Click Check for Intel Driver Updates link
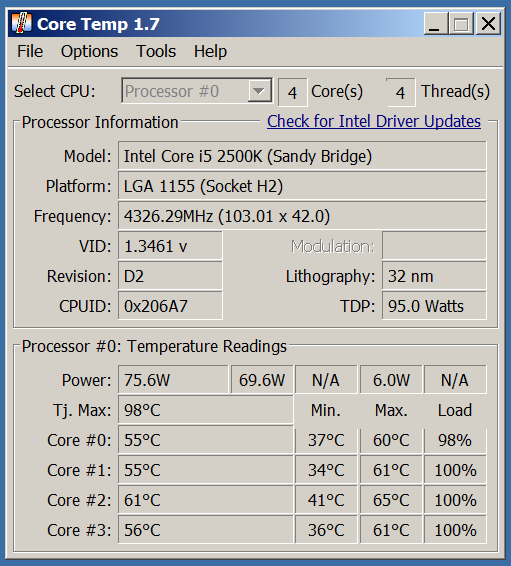511x566 pixels. (374, 121)
